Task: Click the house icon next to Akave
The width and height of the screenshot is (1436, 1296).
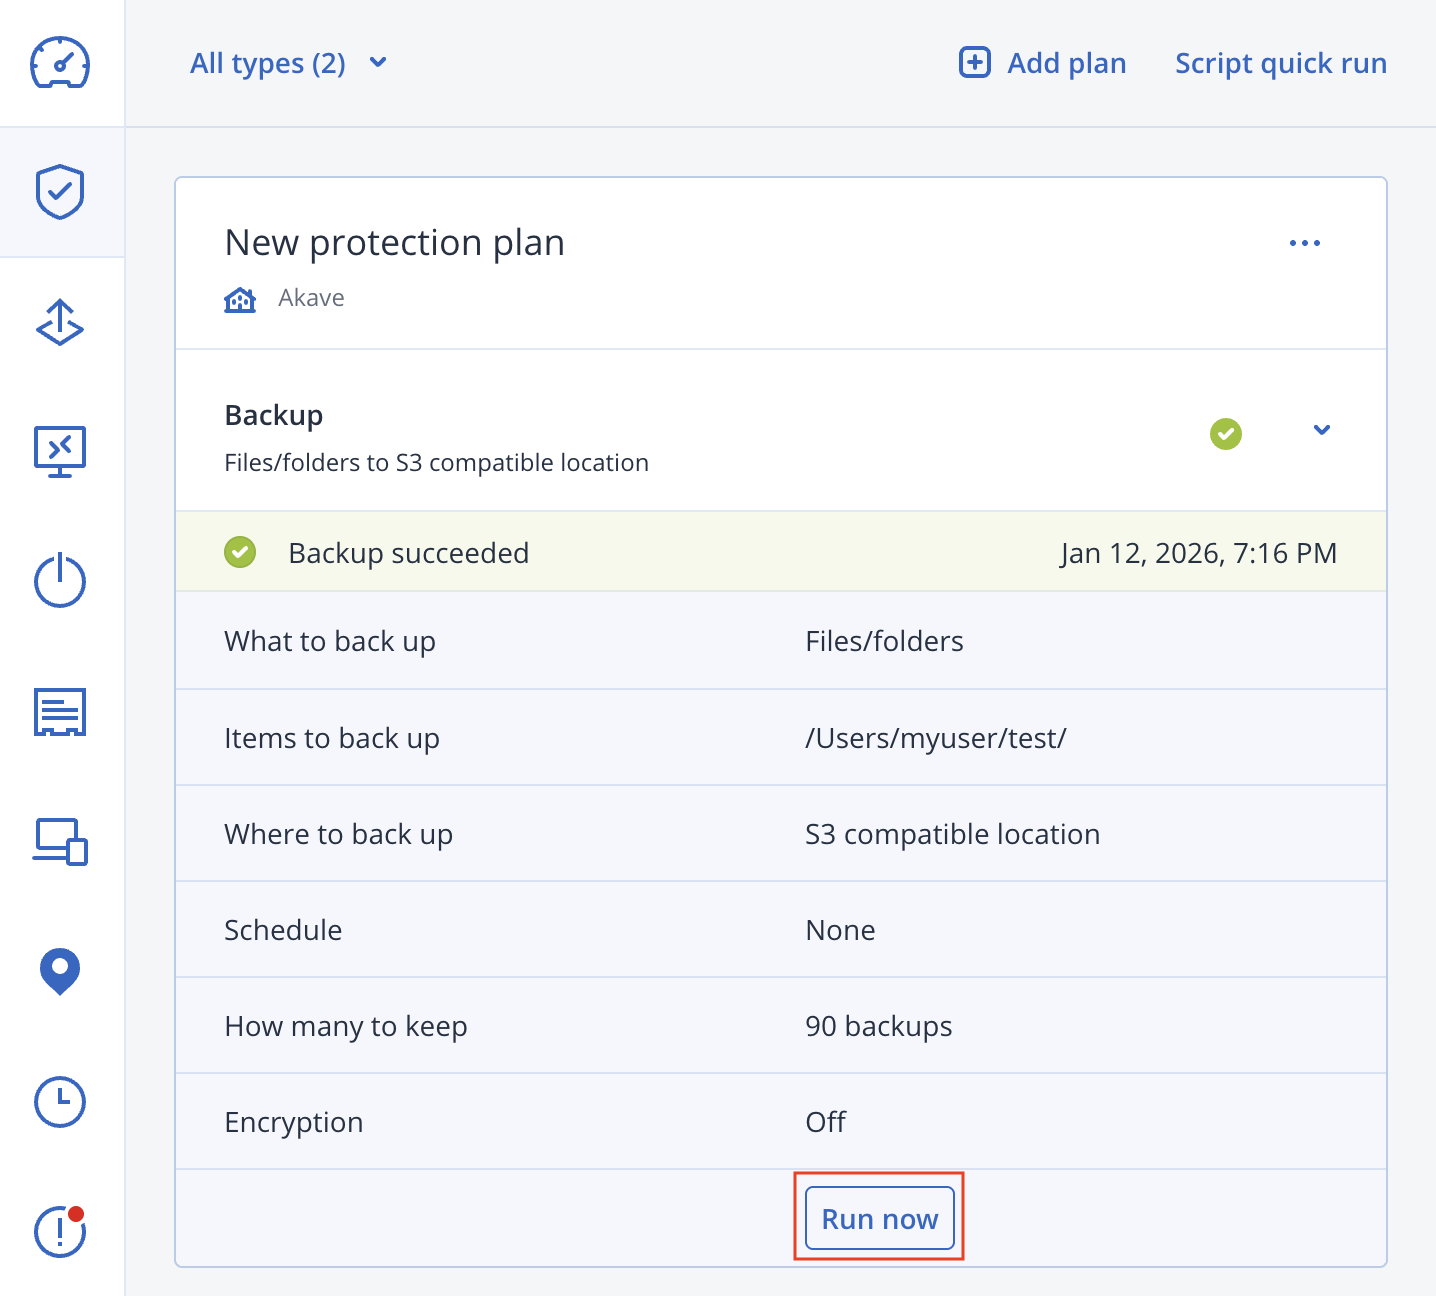Action: pos(239,298)
